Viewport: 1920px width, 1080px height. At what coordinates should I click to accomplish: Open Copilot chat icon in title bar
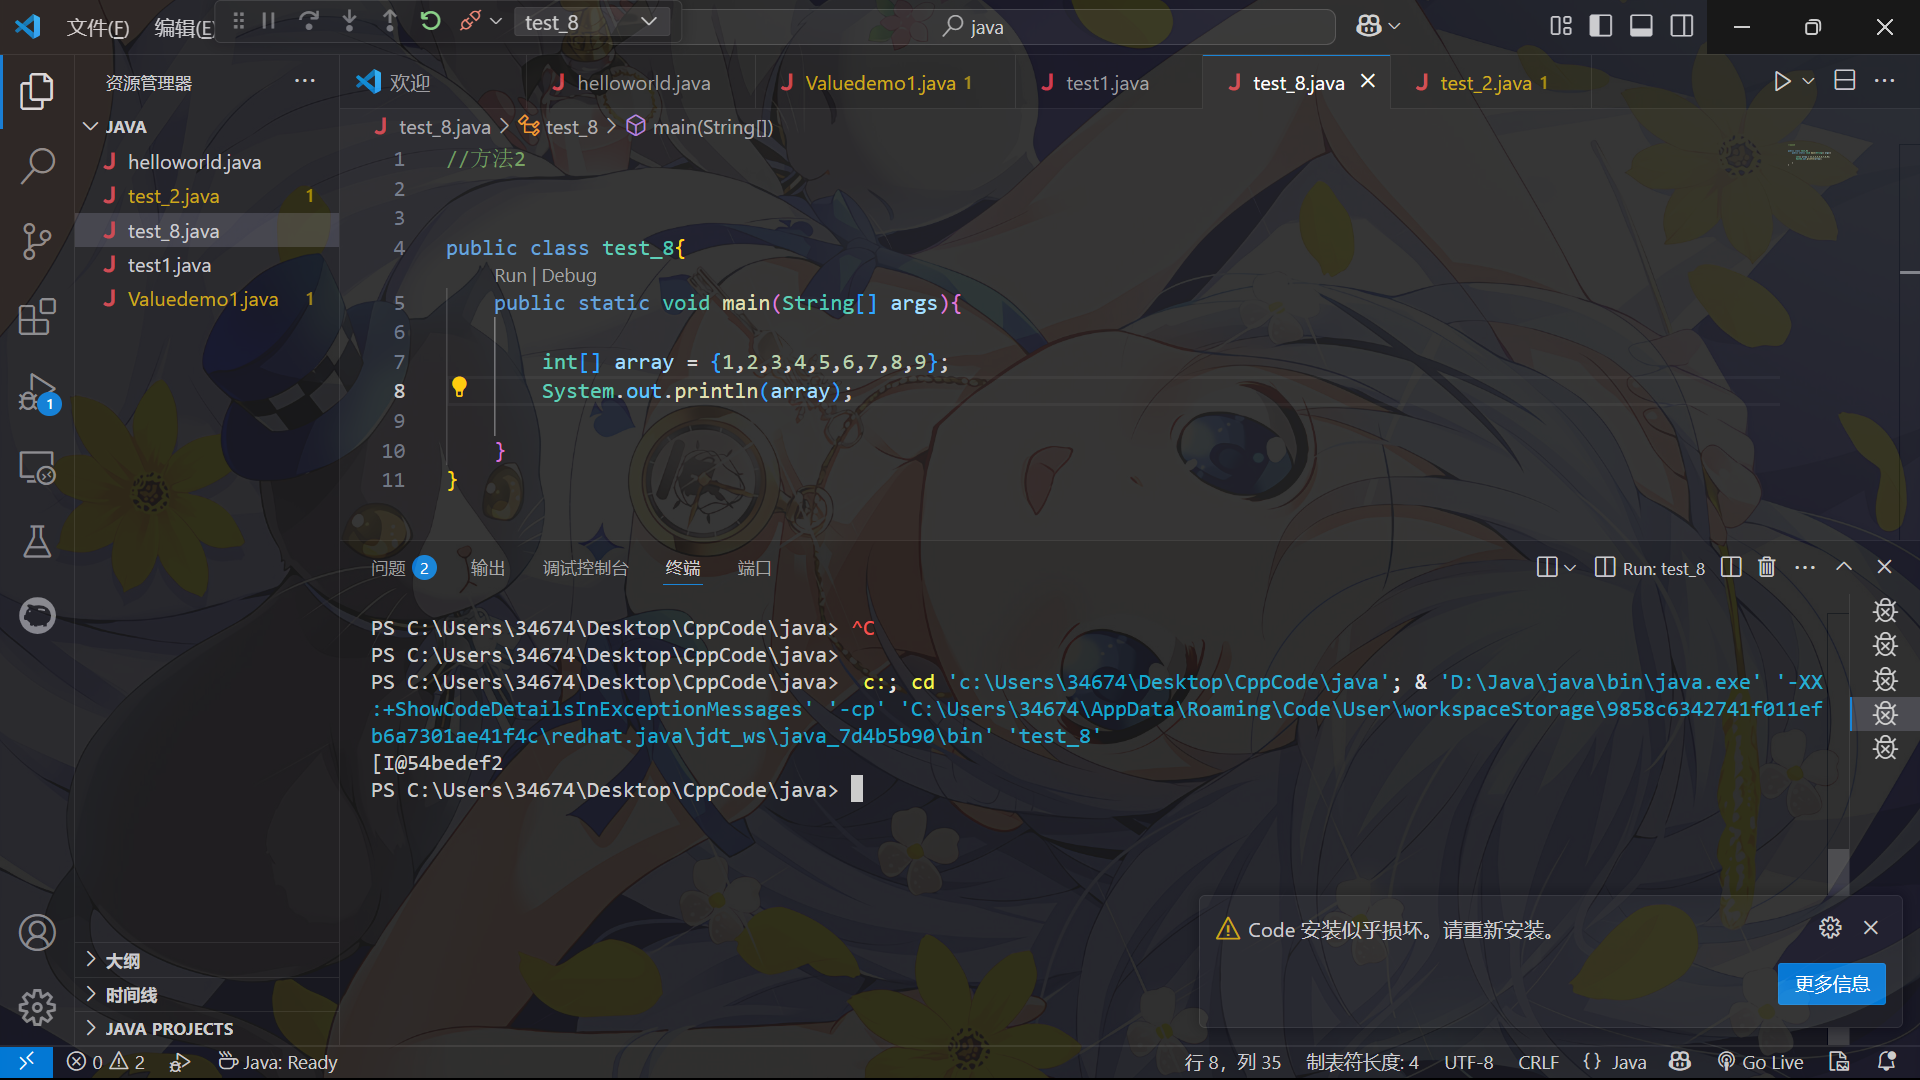1368,26
